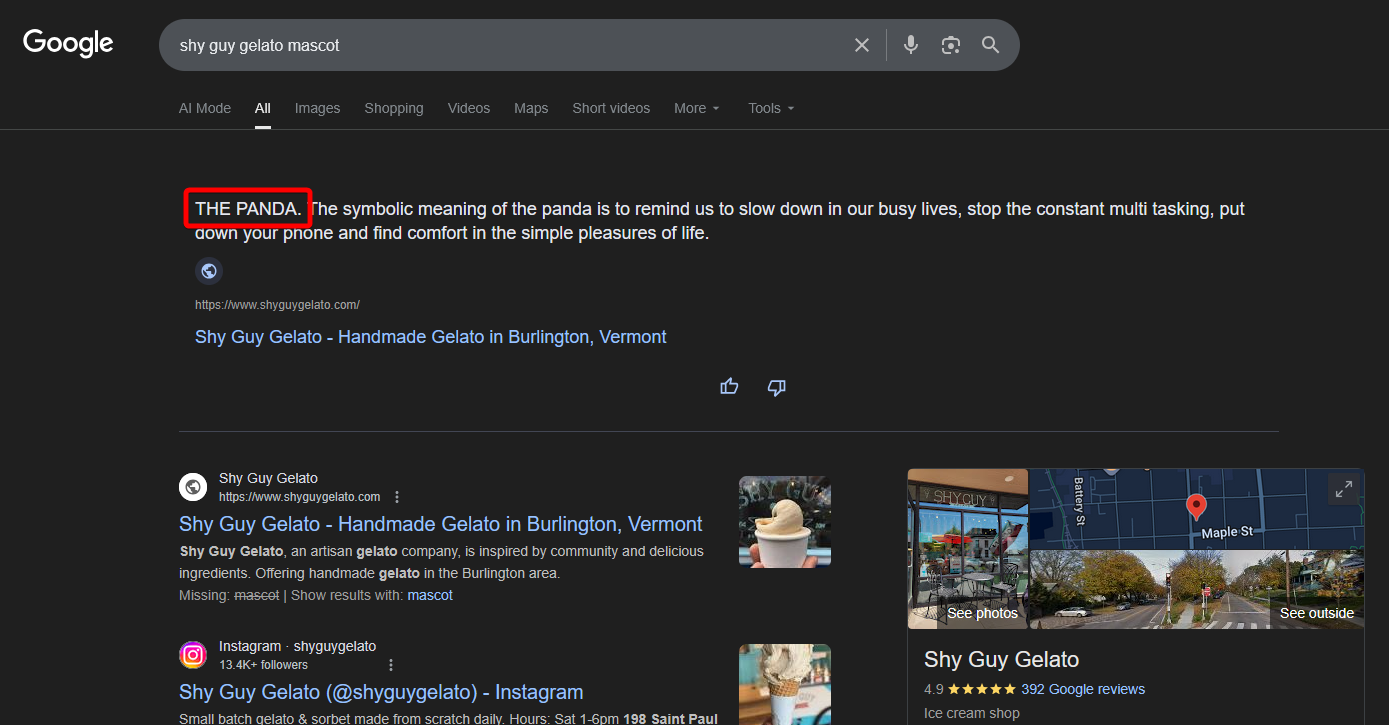Click the Google logo
The height and width of the screenshot is (725, 1389).
point(68,43)
